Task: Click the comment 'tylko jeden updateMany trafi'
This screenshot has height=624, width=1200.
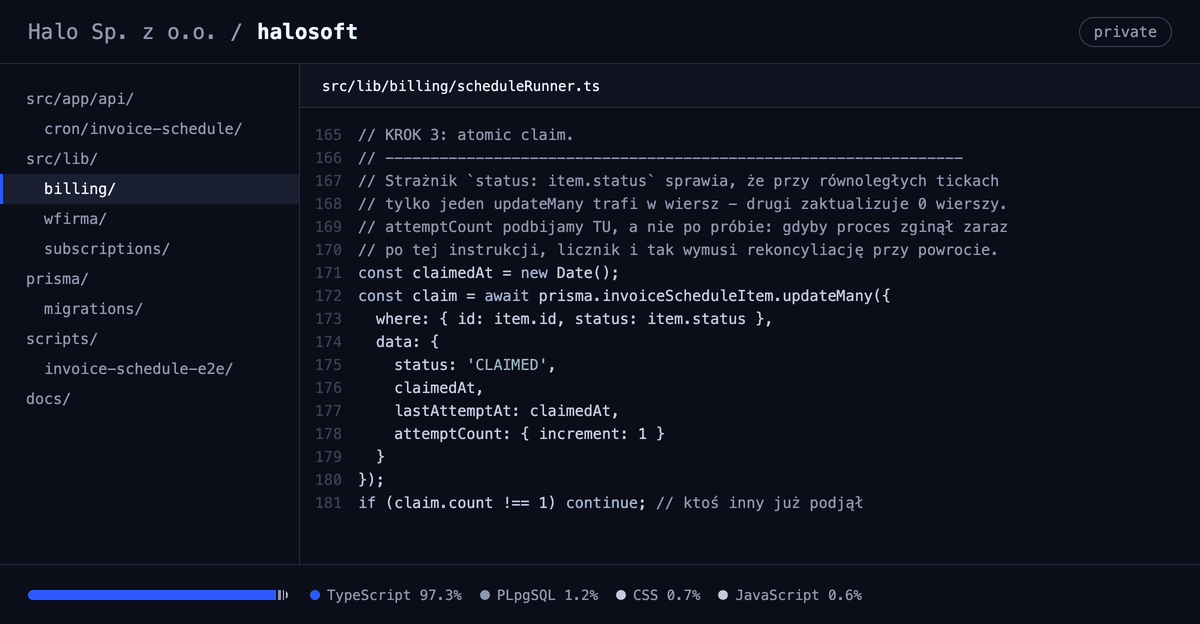Action: (683, 204)
